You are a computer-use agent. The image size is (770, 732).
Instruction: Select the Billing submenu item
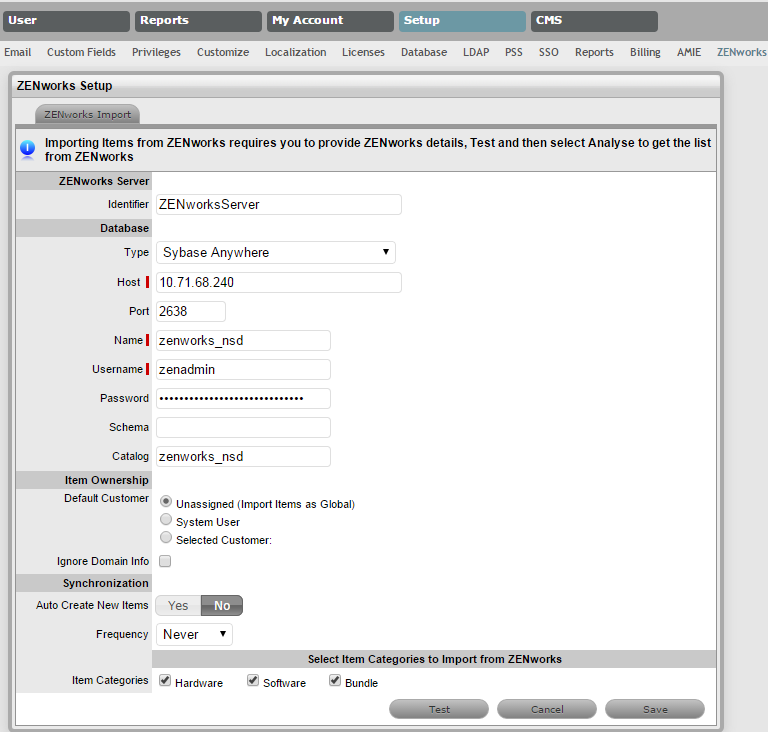645,52
